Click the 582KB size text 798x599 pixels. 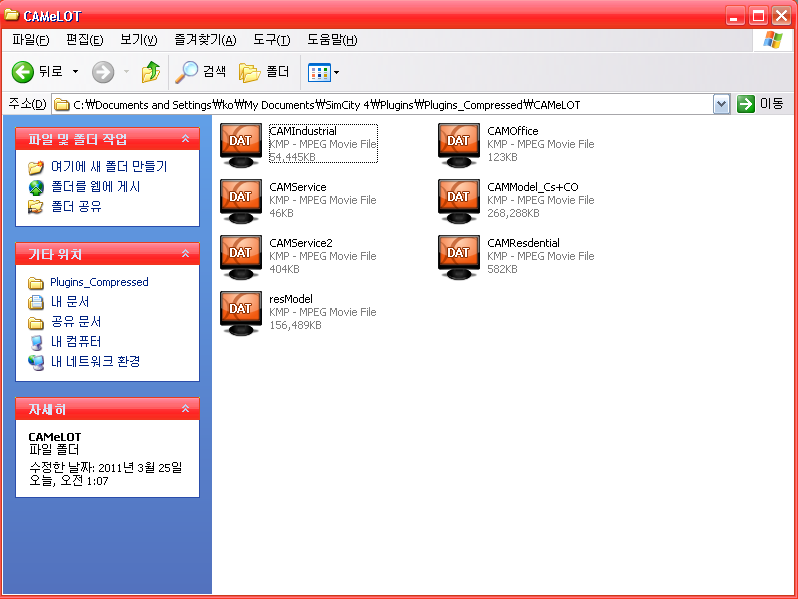click(x=502, y=269)
